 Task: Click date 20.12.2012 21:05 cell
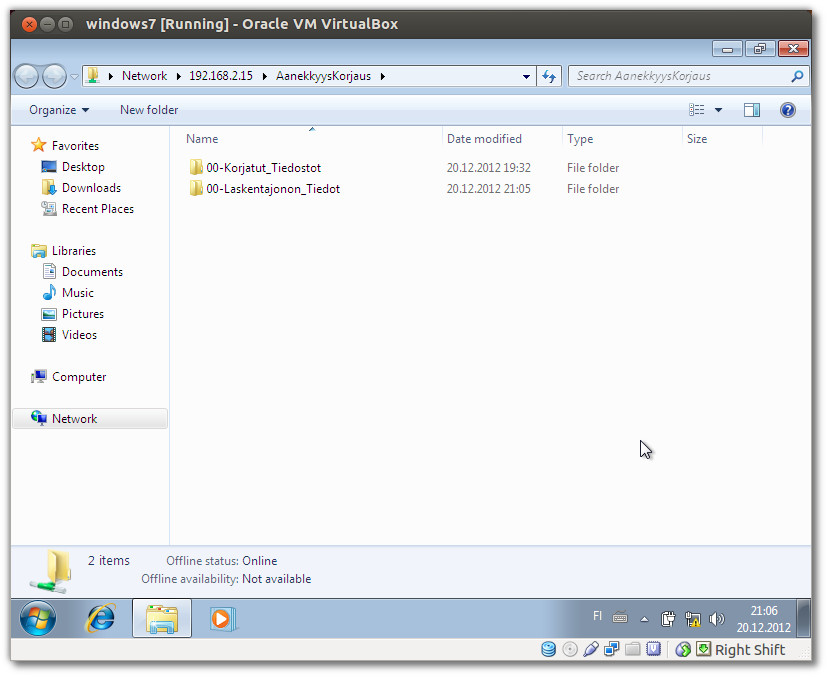(488, 189)
